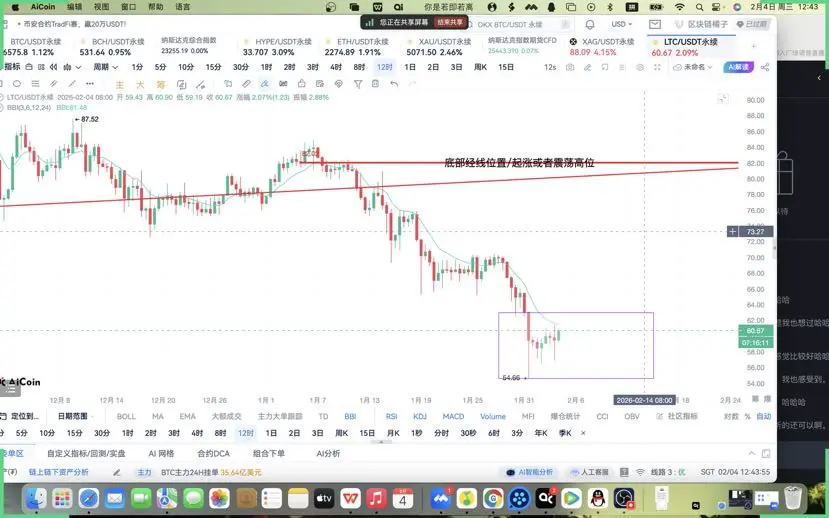Lock drawings with the padlock icon

point(301,84)
